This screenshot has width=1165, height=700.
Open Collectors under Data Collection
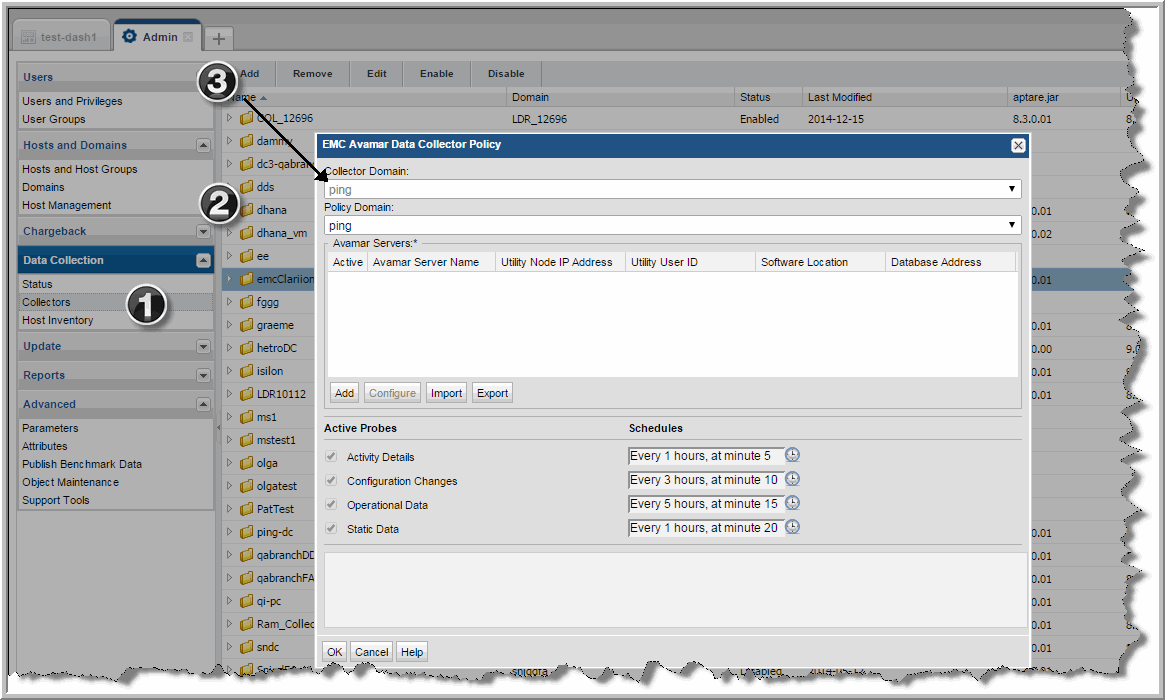[x=47, y=302]
